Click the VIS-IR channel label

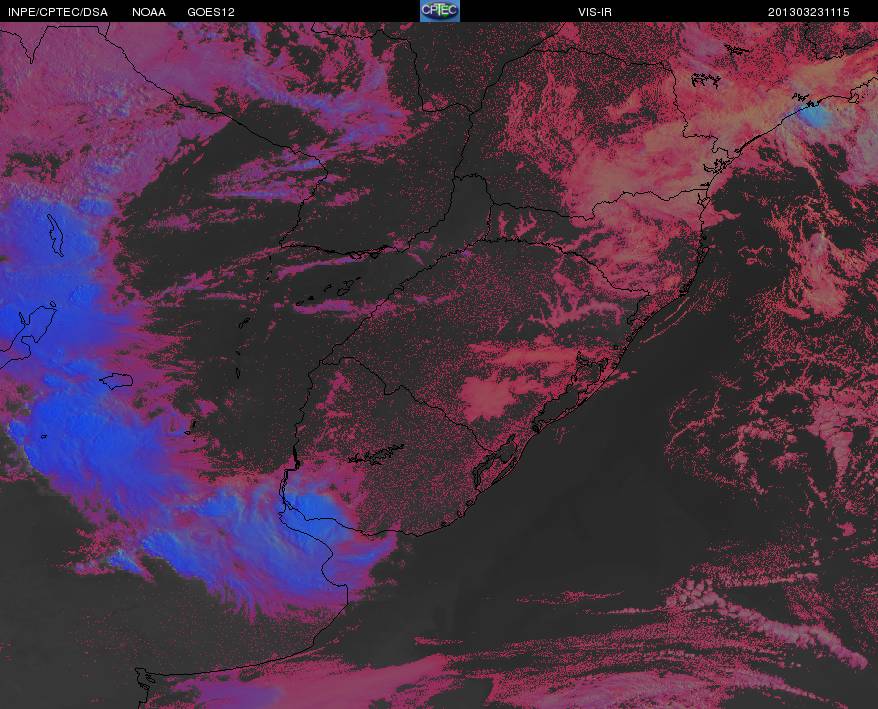[x=595, y=12]
